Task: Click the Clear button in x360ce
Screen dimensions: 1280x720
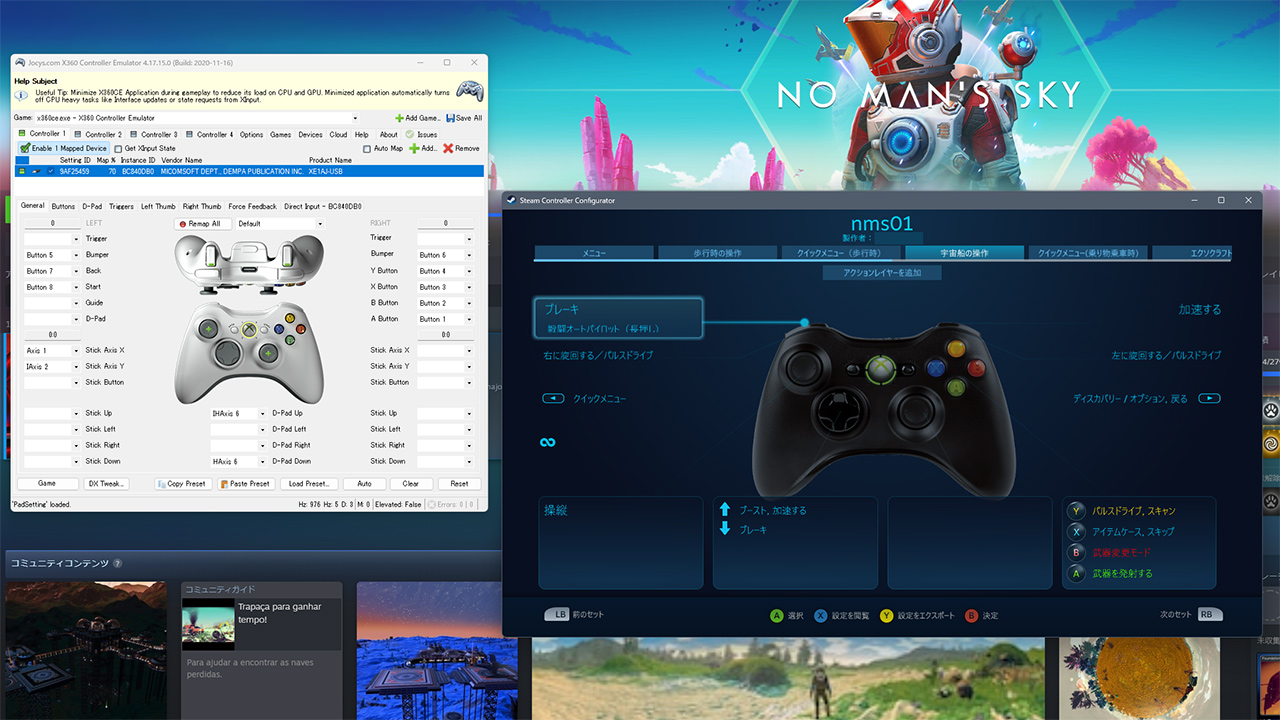Action: [411, 484]
